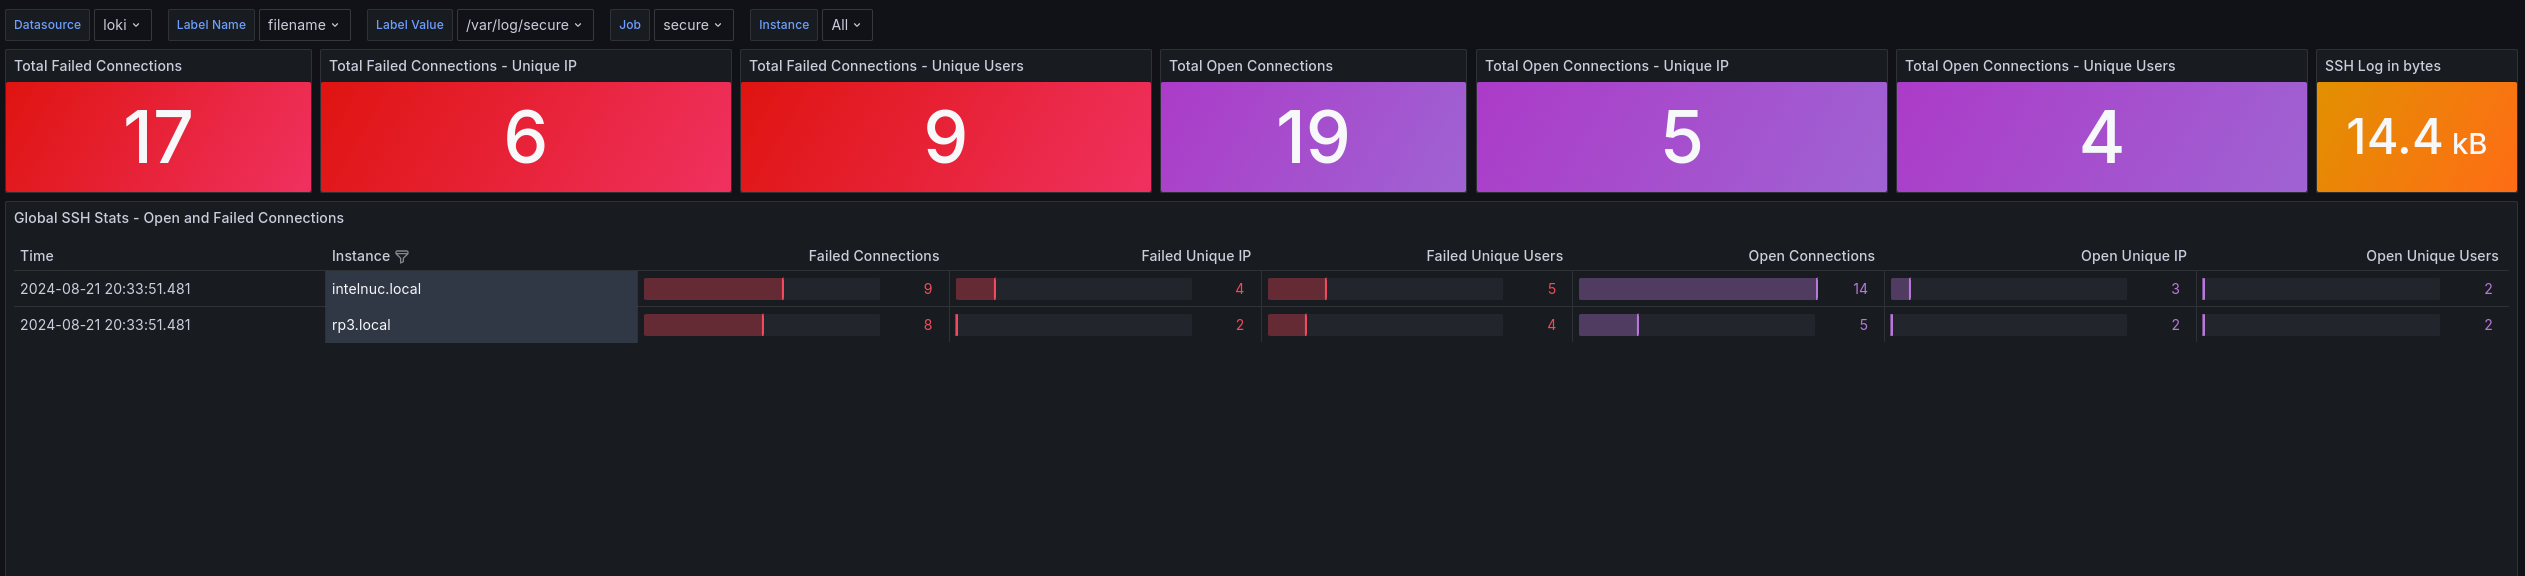The width and height of the screenshot is (2525, 576).
Task: Sort table by Time column header
Action: point(37,256)
